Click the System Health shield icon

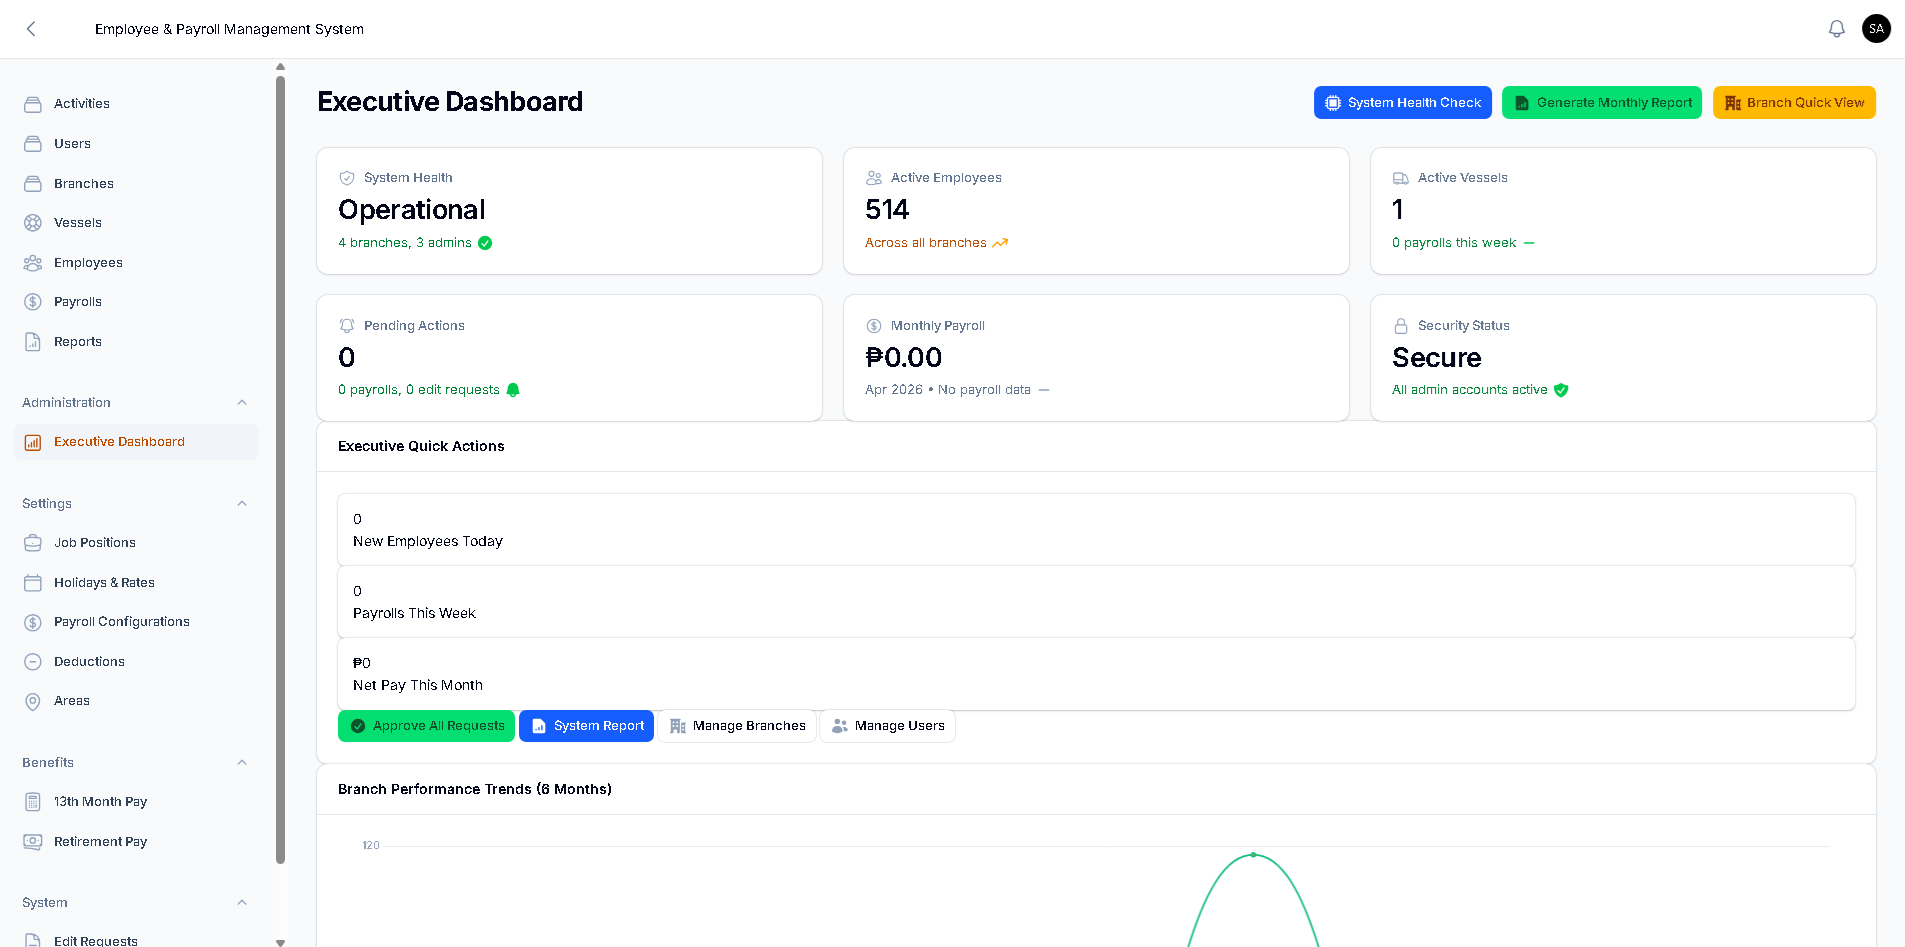347,178
